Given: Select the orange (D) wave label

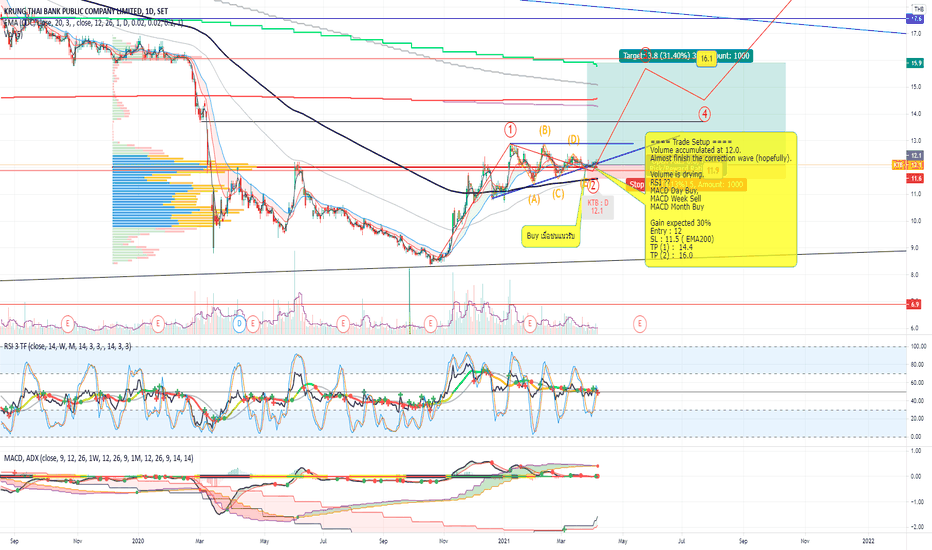Looking at the screenshot, I should tap(573, 140).
